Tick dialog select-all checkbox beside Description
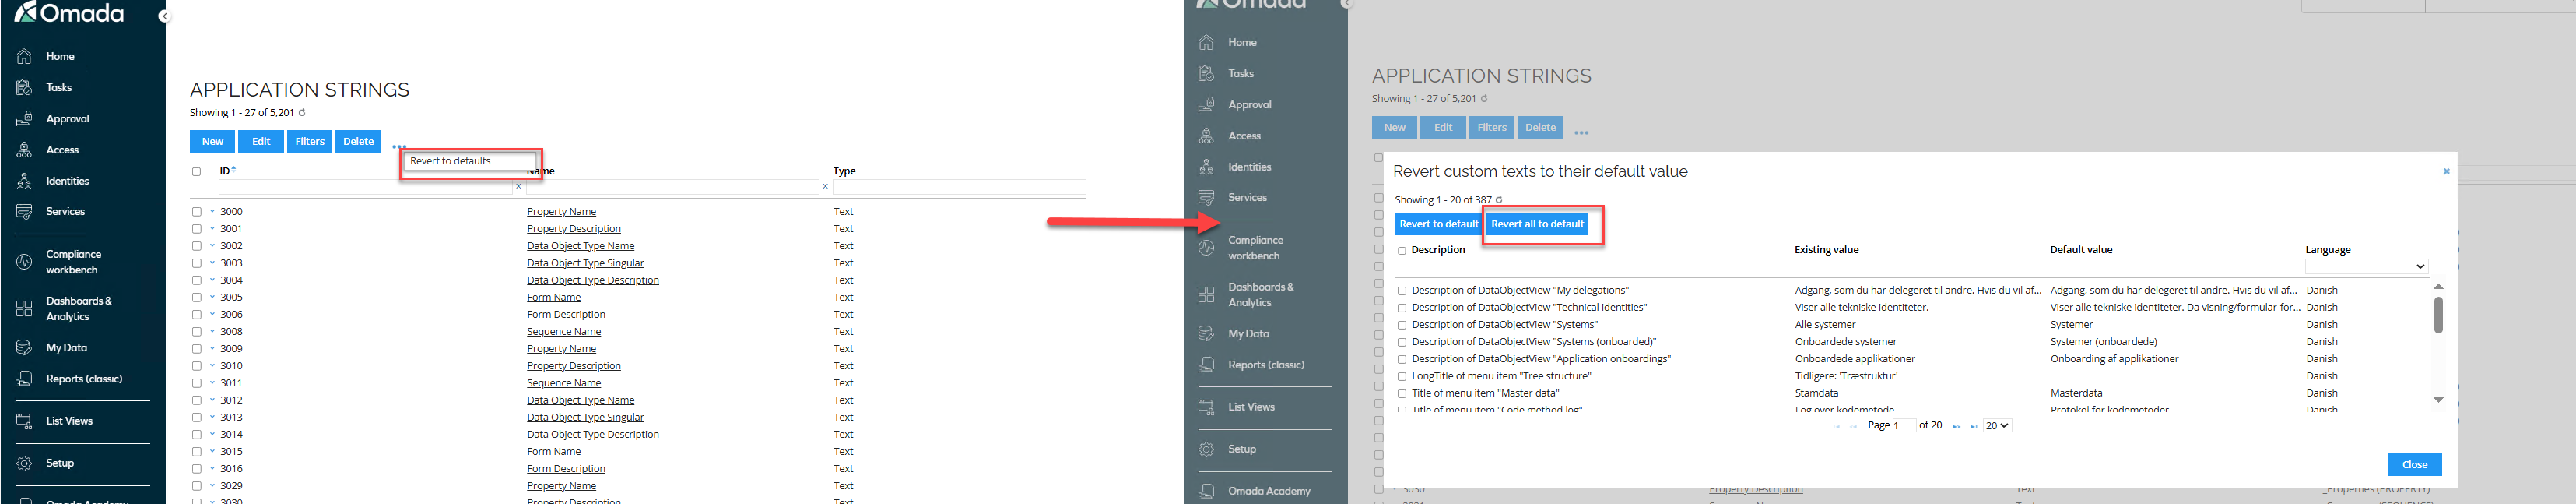Image resolution: width=2576 pixels, height=504 pixels. (x=1402, y=251)
